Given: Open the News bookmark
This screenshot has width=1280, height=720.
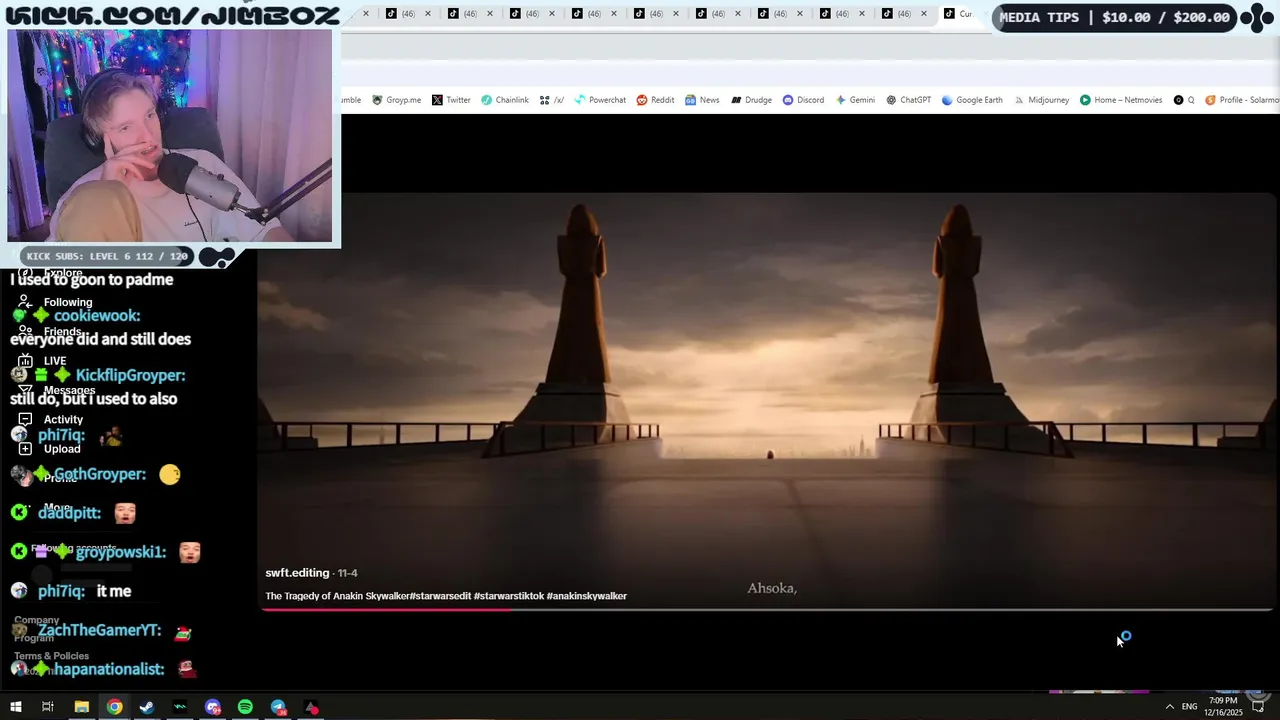Looking at the screenshot, I should [x=702, y=100].
